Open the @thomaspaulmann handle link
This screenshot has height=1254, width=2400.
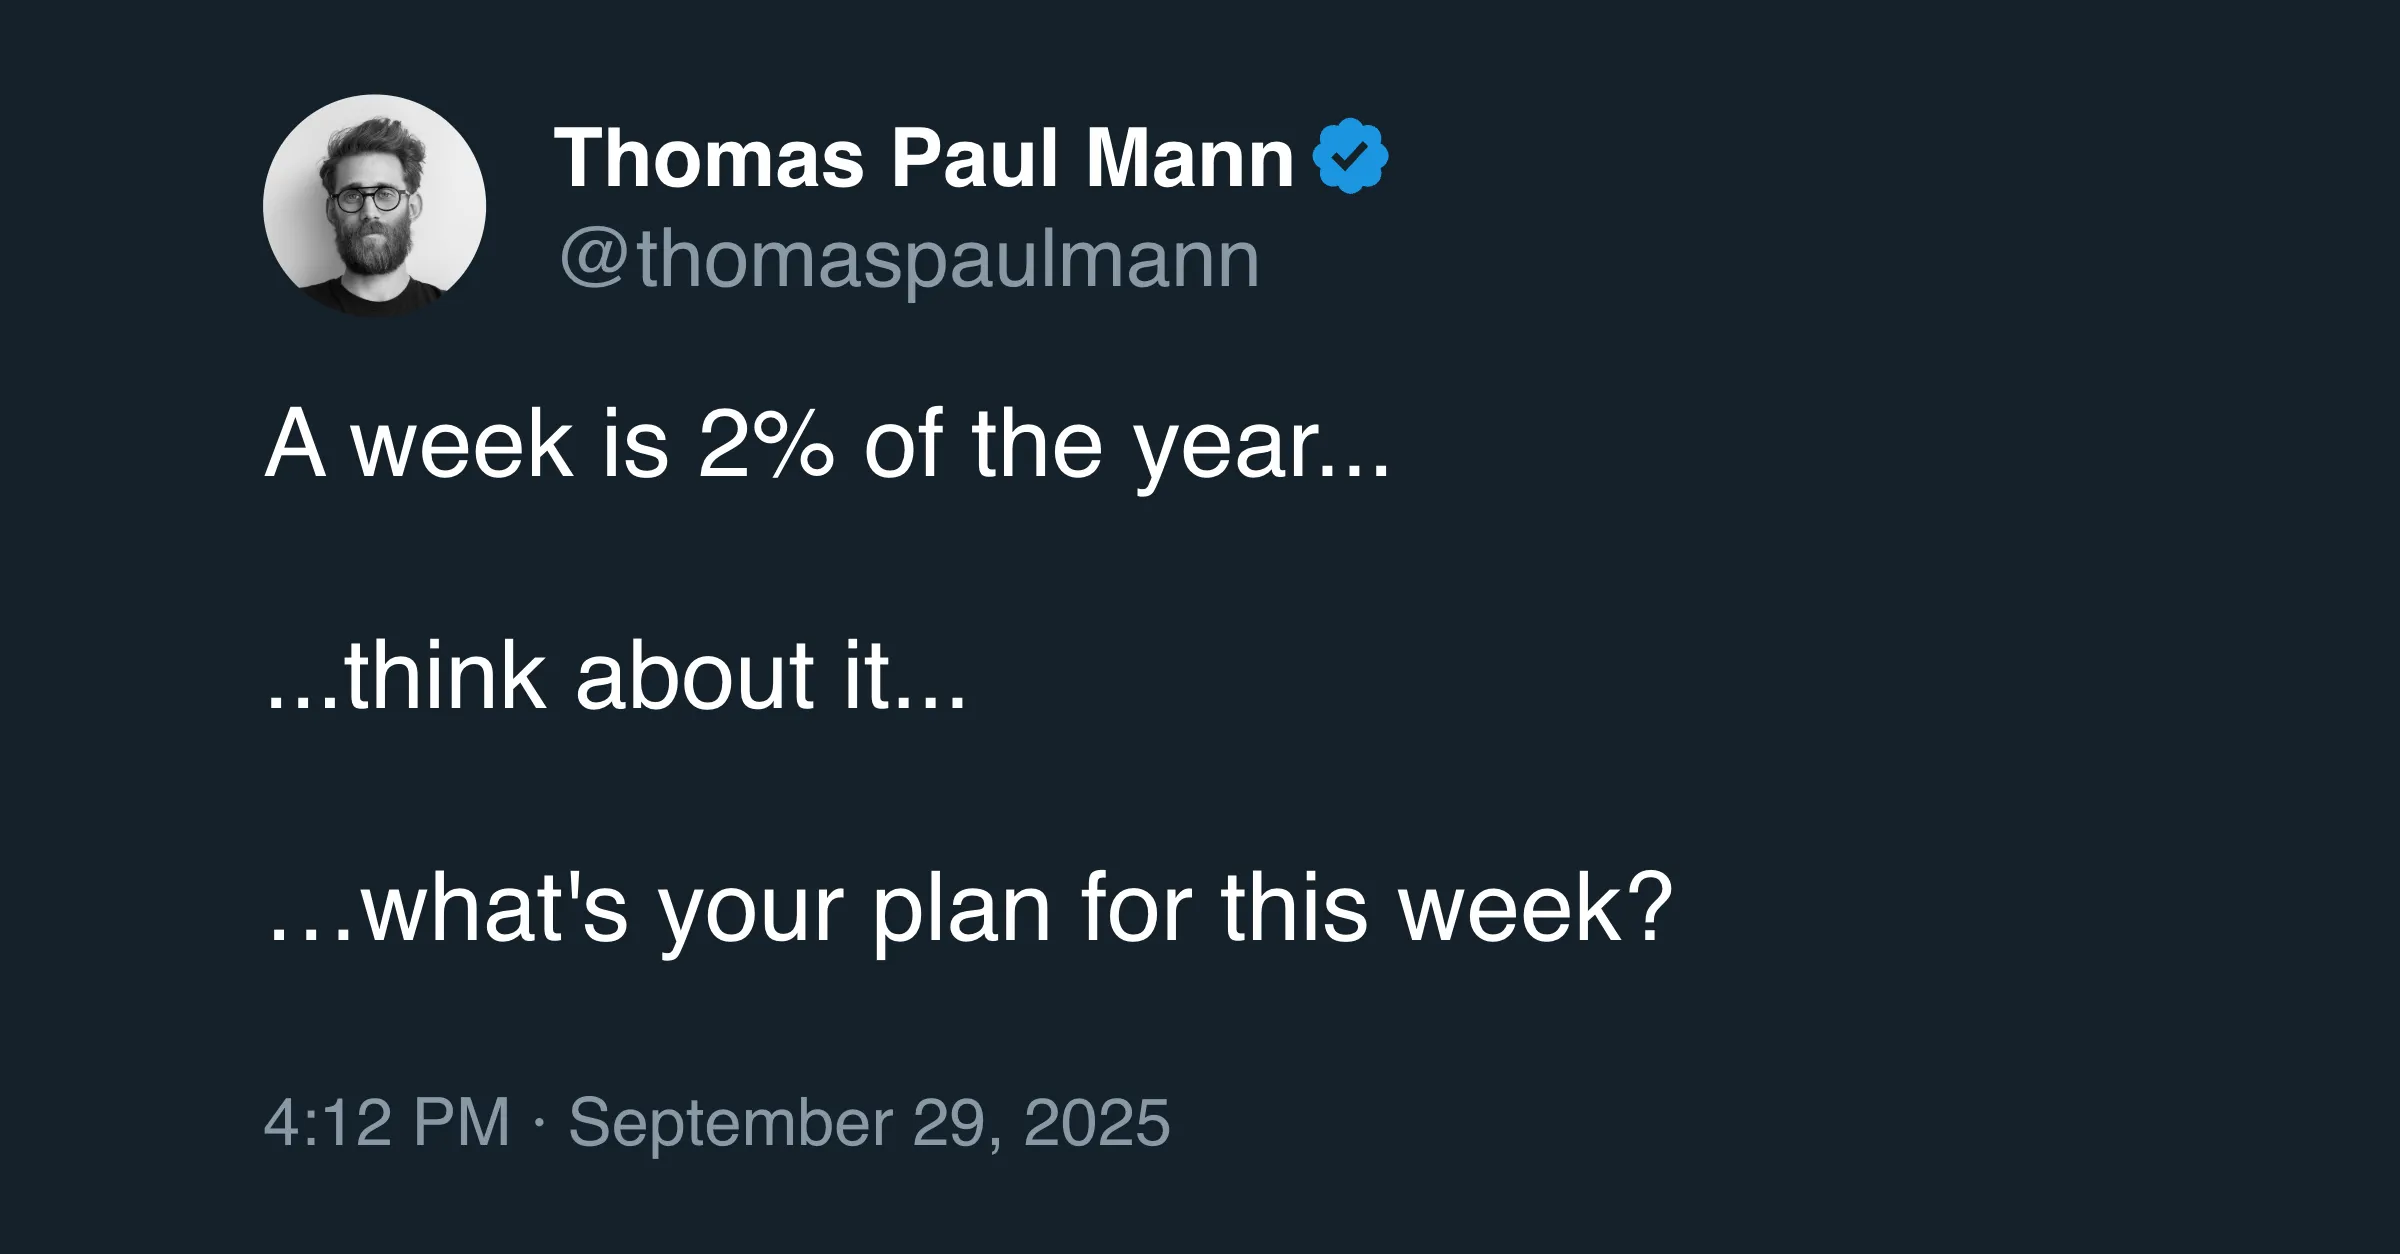coord(909,259)
